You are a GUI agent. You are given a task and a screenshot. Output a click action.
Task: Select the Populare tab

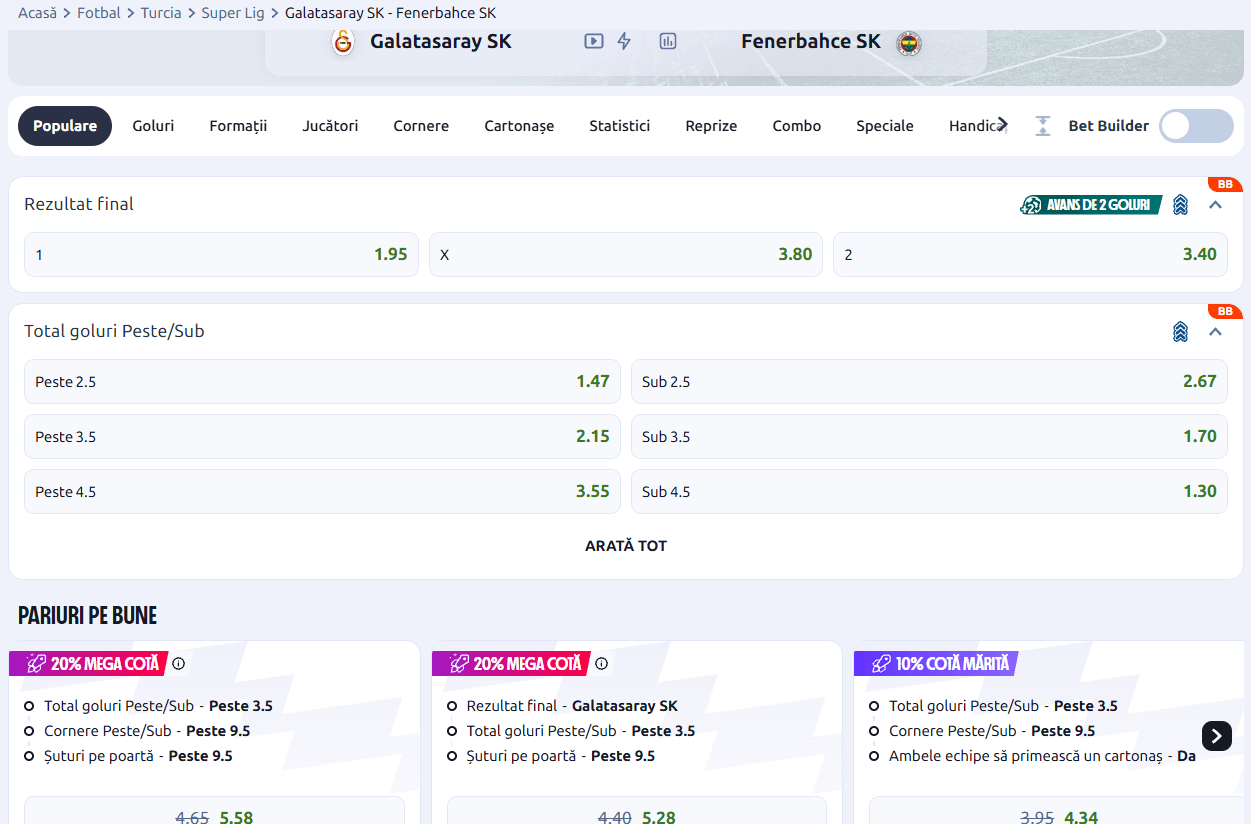tap(65, 126)
